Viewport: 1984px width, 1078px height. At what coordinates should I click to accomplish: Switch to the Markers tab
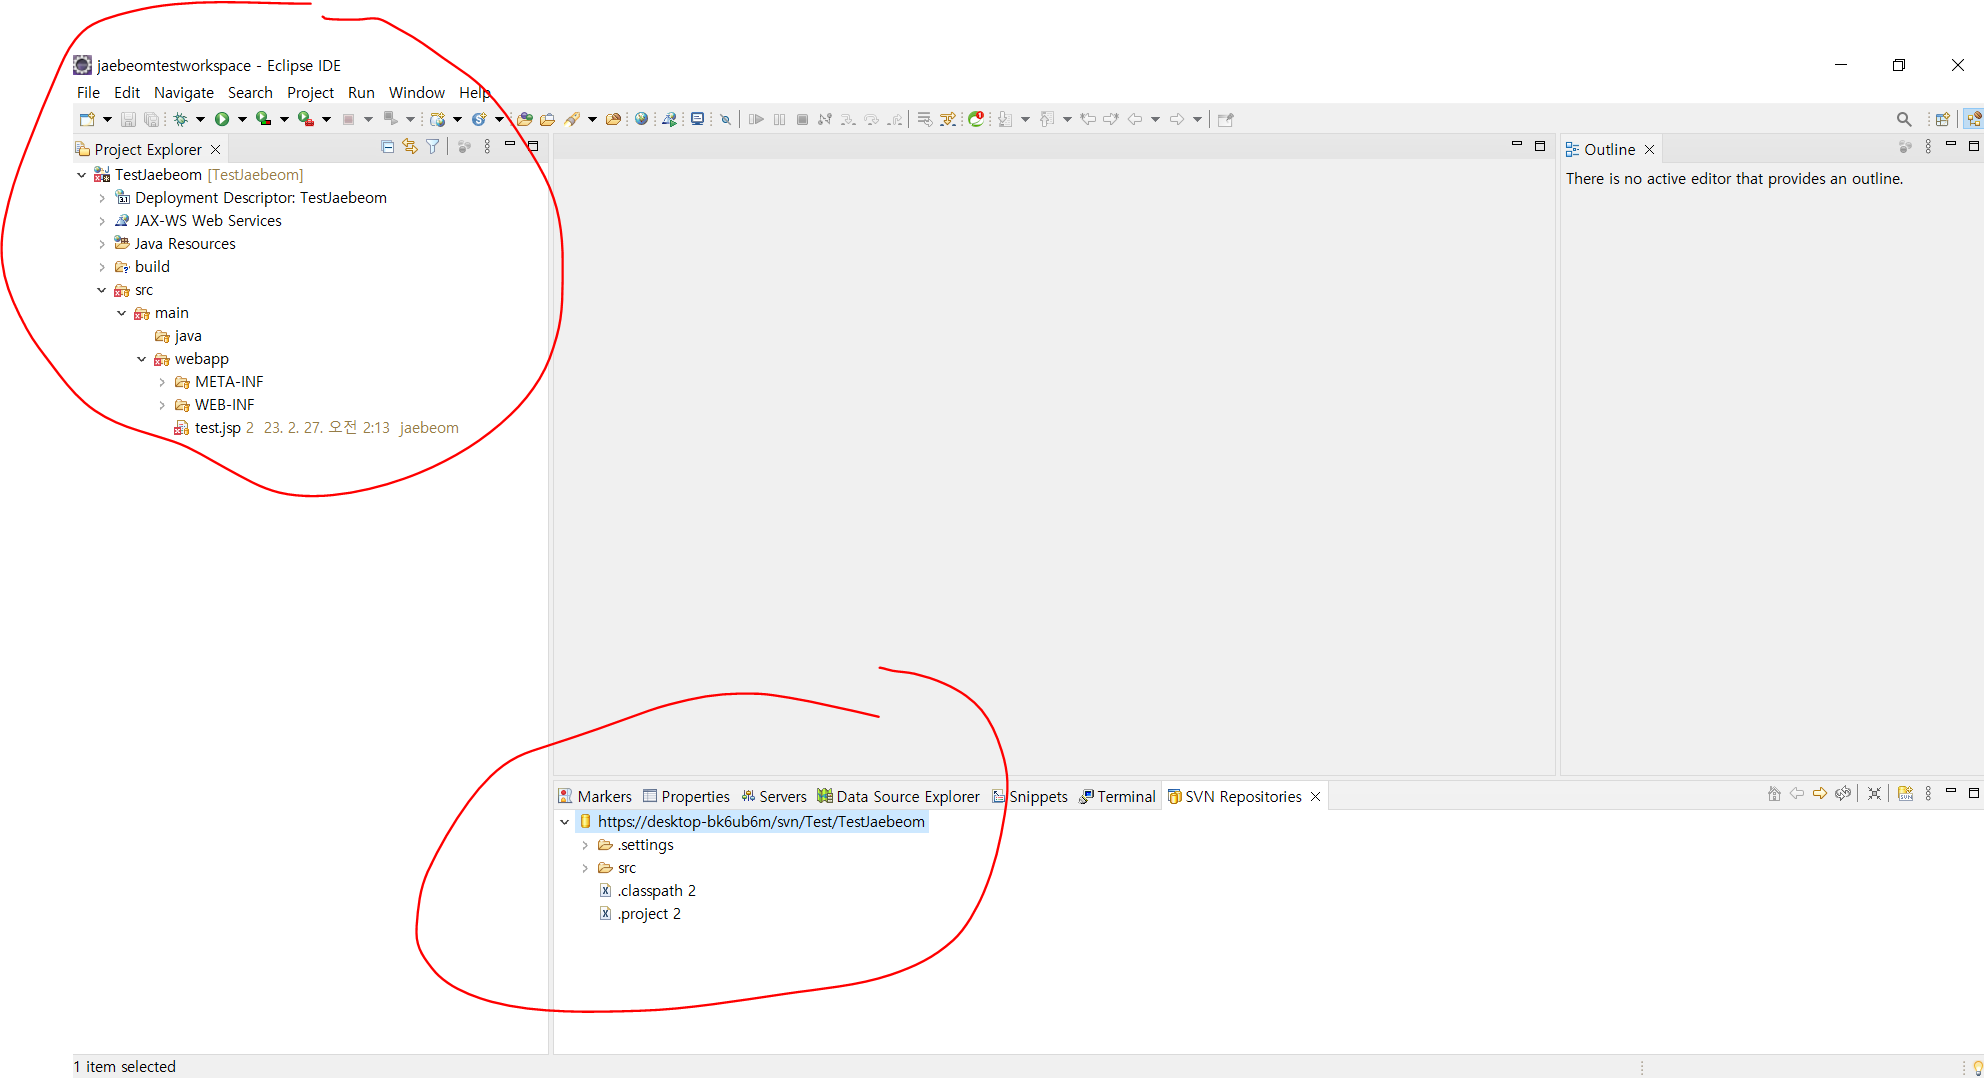(595, 796)
